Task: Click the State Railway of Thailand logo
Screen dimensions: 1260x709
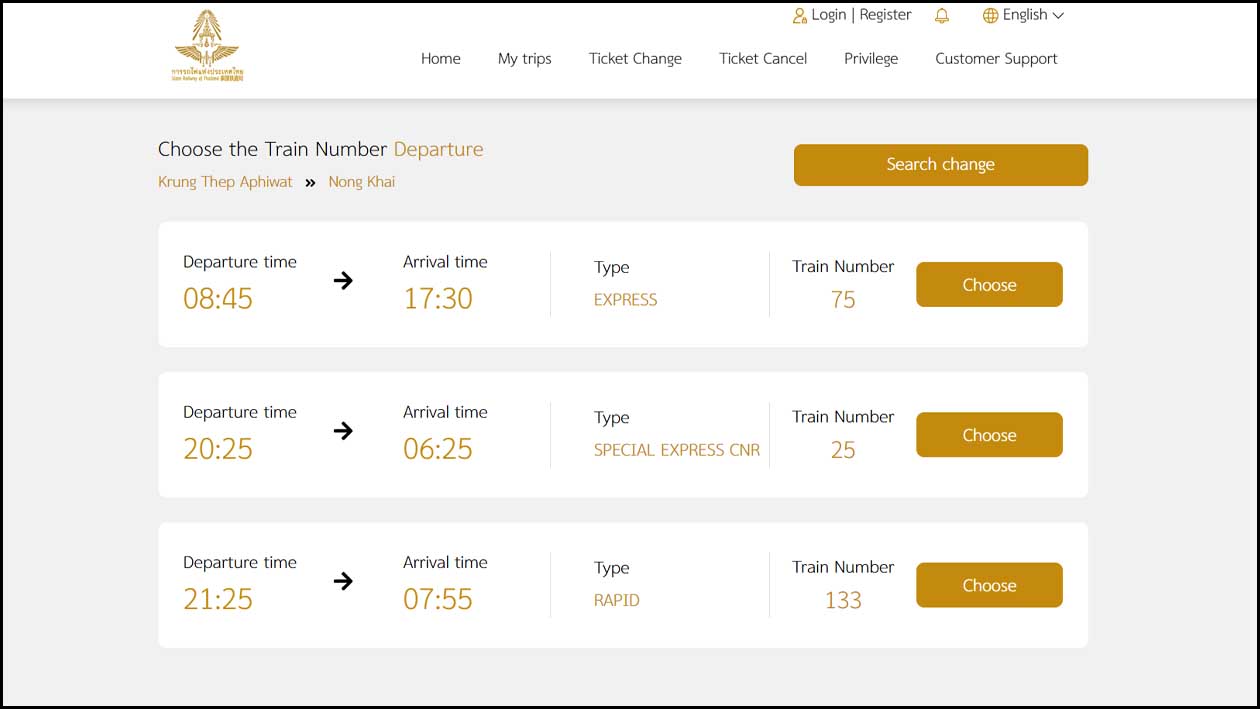Action: (207, 46)
